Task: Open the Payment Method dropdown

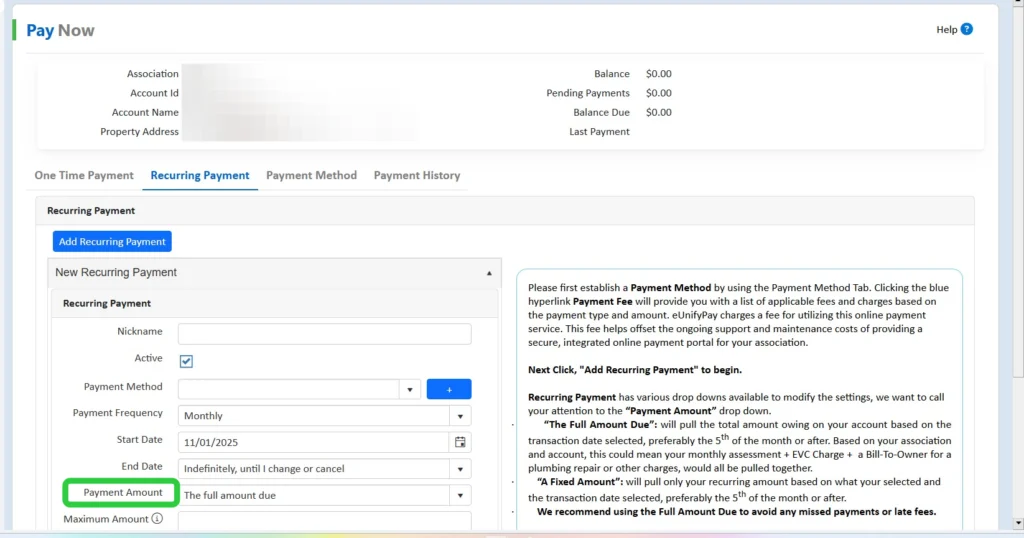Action: 410,389
